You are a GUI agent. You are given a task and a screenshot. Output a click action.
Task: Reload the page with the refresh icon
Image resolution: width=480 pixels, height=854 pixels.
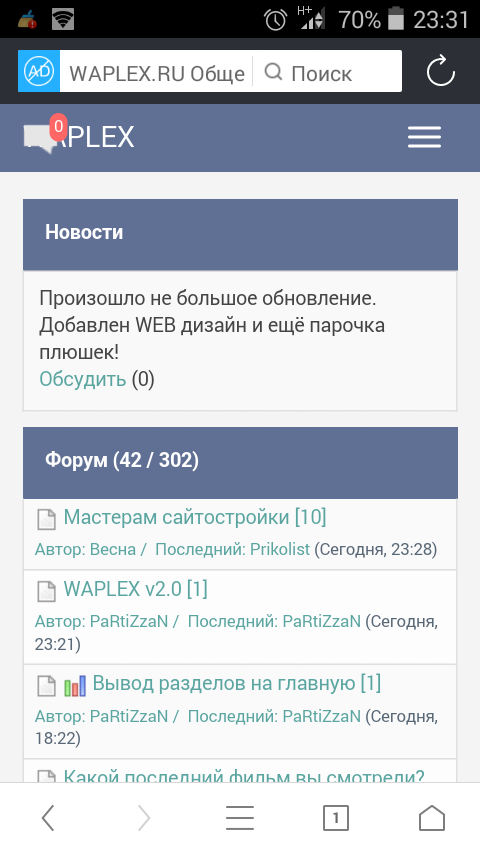point(440,71)
